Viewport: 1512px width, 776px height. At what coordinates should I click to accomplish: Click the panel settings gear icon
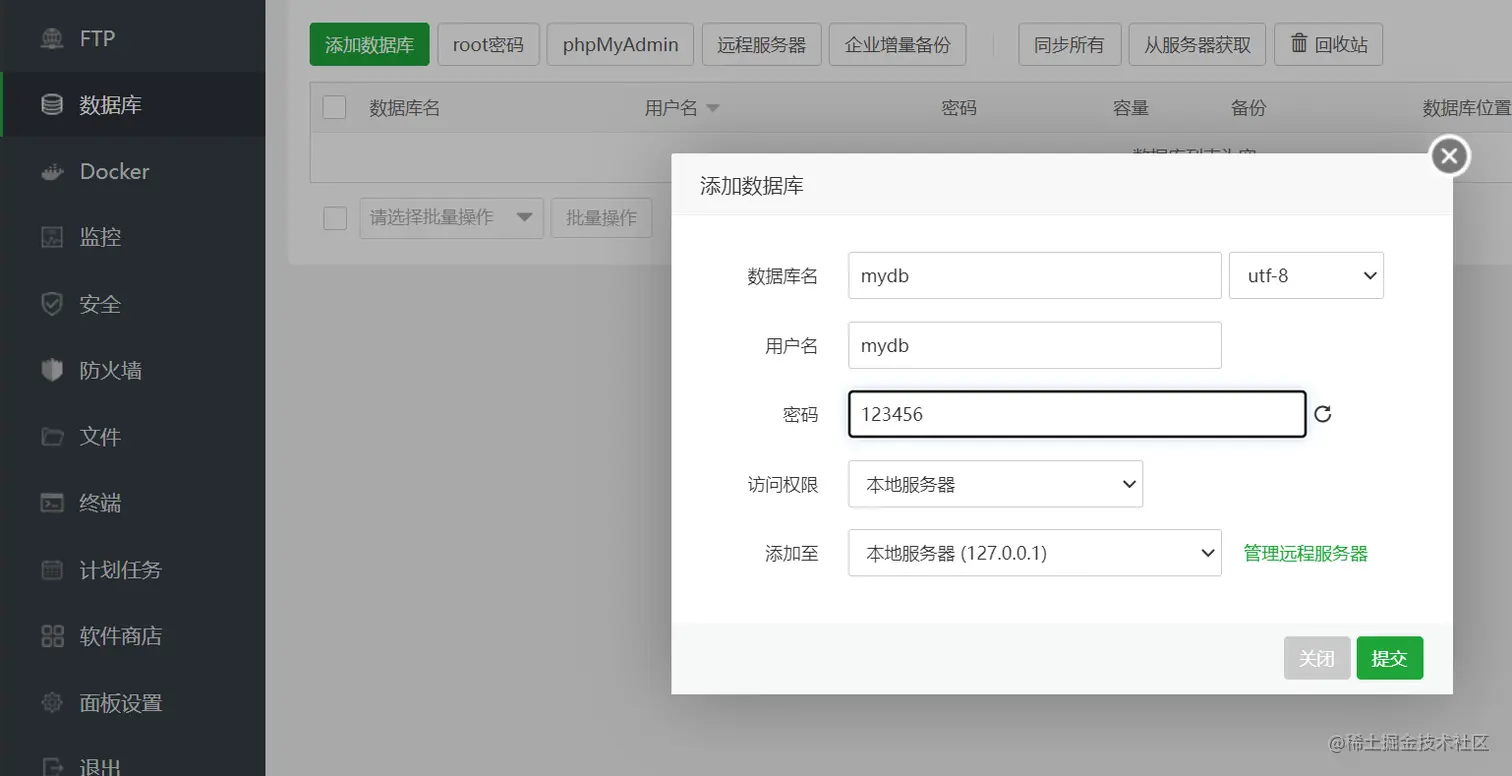click(52, 703)
